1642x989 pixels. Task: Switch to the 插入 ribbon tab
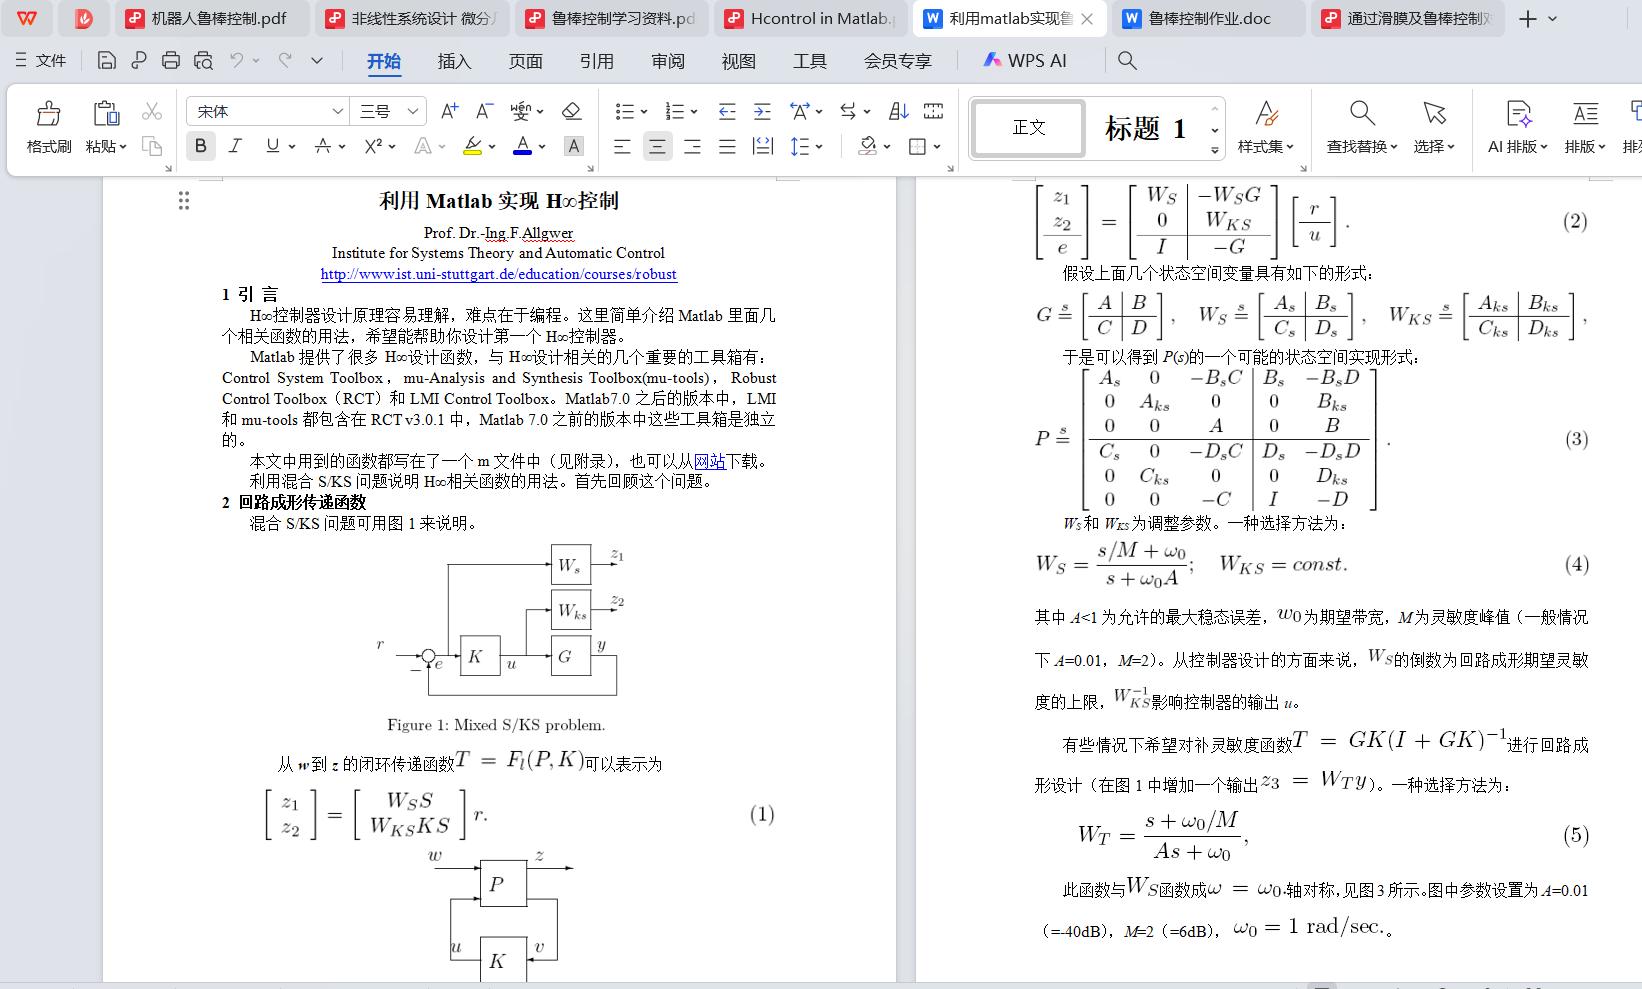coord(454,61)
